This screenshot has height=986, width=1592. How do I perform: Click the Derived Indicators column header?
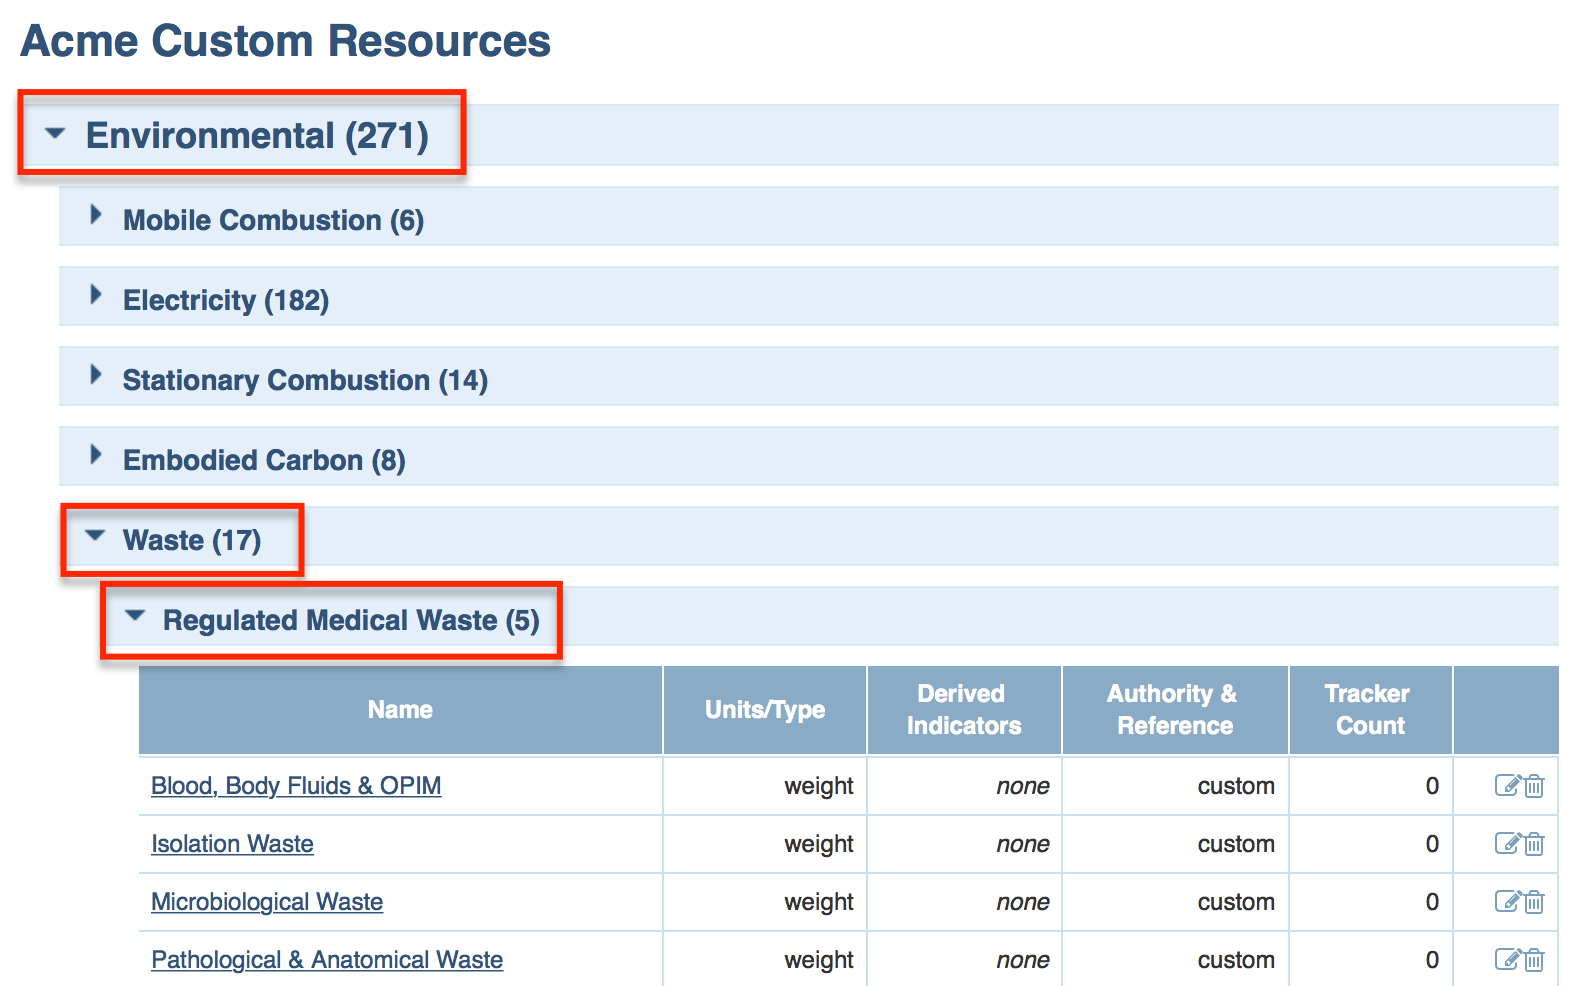964,710
